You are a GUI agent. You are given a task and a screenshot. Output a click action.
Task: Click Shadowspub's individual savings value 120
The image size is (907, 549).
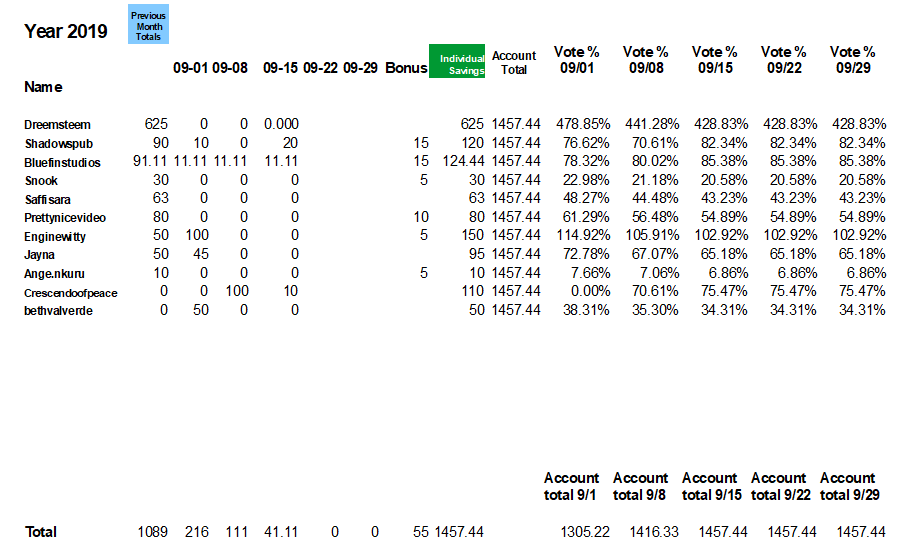coord(473,143)
